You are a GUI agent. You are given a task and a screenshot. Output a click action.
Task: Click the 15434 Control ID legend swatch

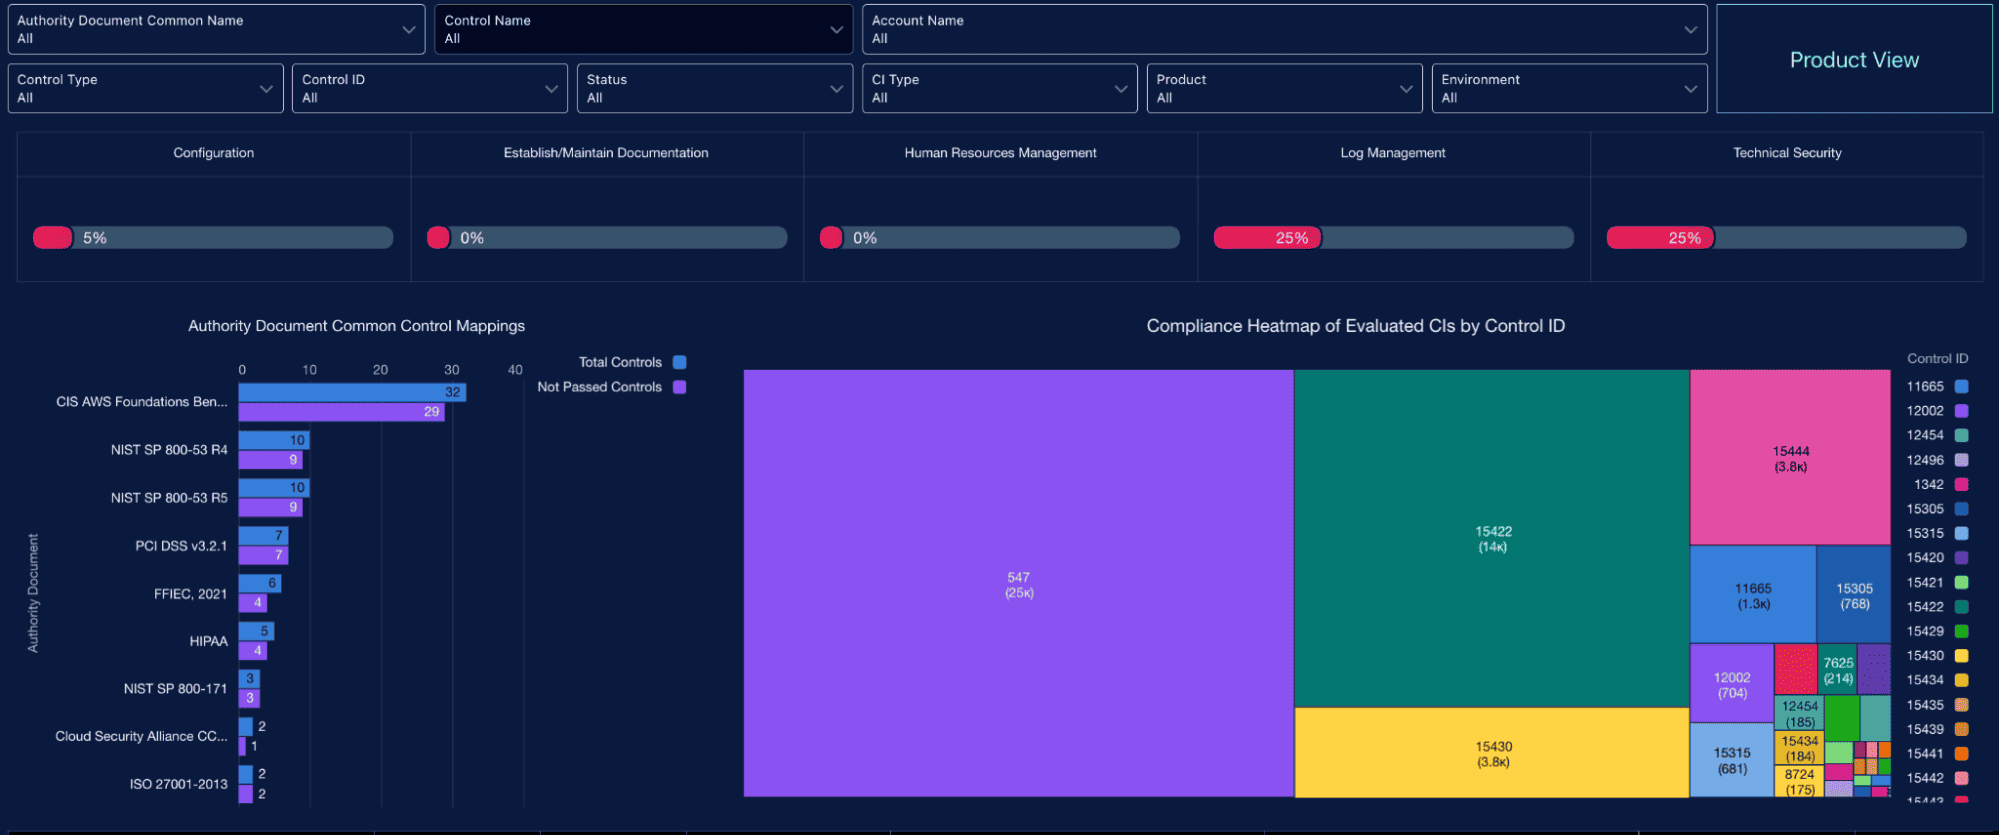pos(1962,680)
